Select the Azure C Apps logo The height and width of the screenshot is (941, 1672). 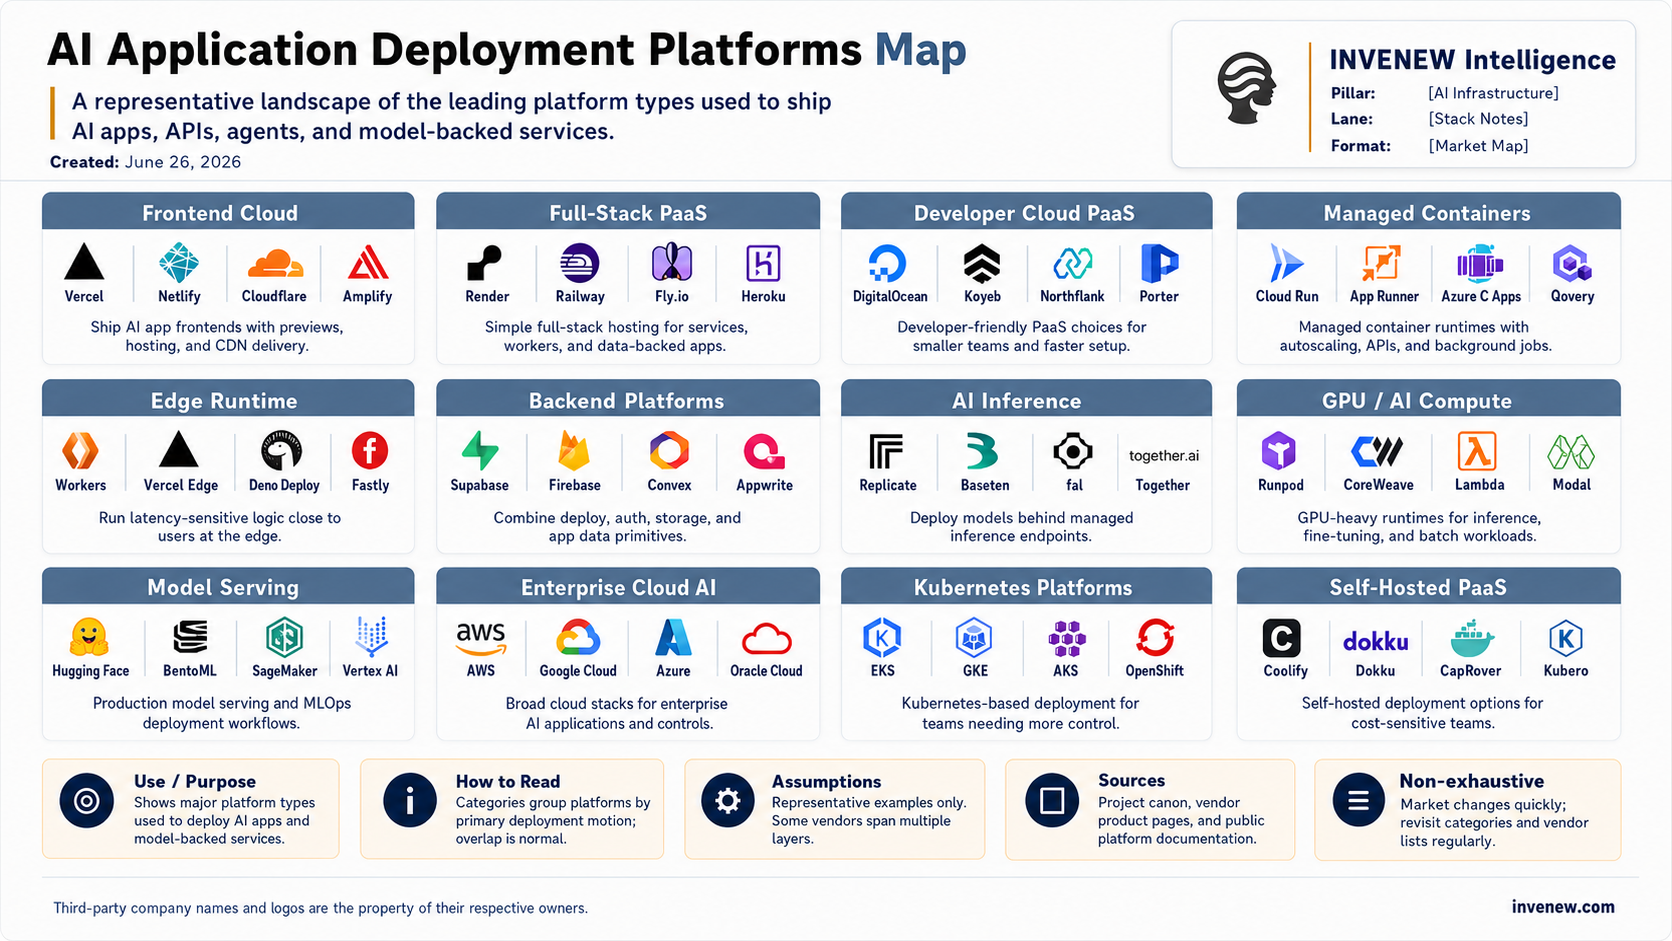[x=1480, y=264]
